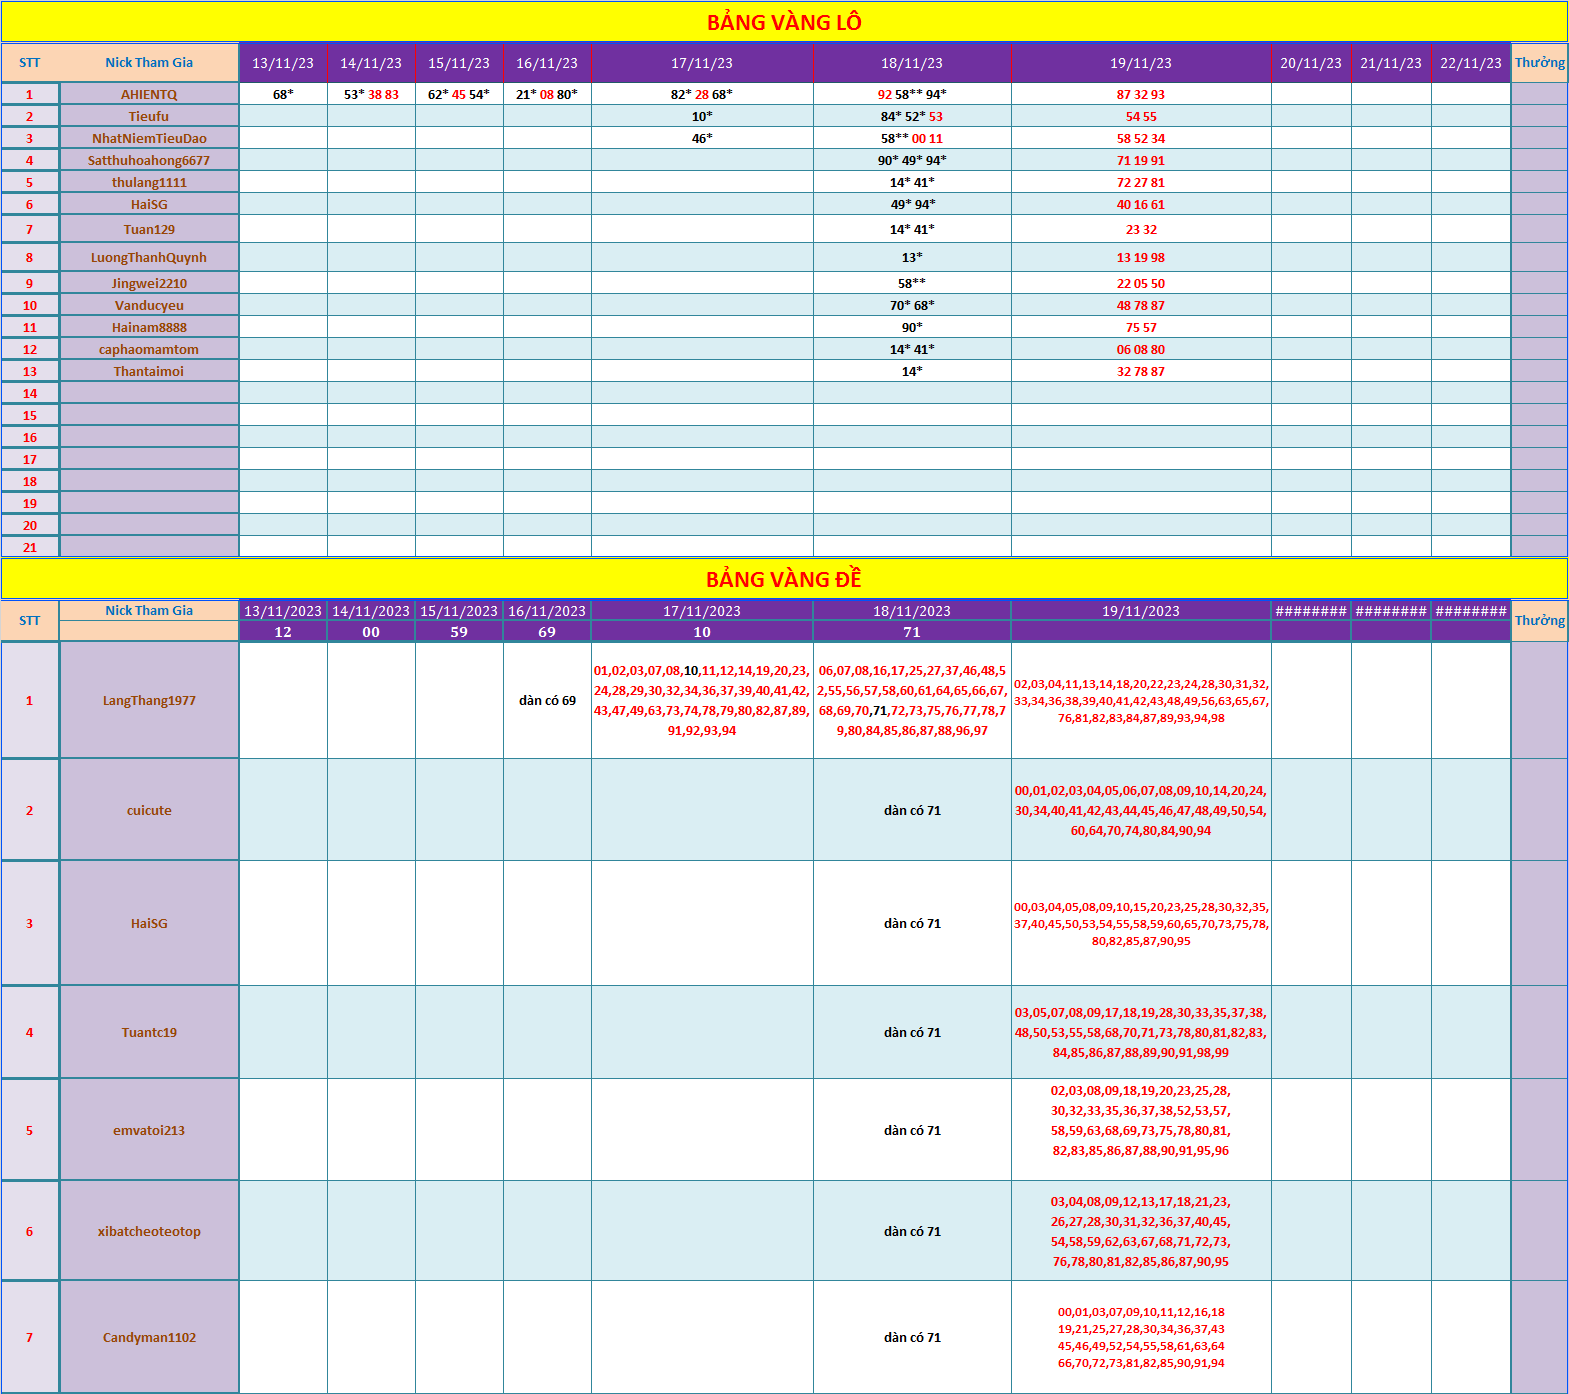
Task: Click the Candyman1102 nickname cell
Action: tap(149, 1337)
